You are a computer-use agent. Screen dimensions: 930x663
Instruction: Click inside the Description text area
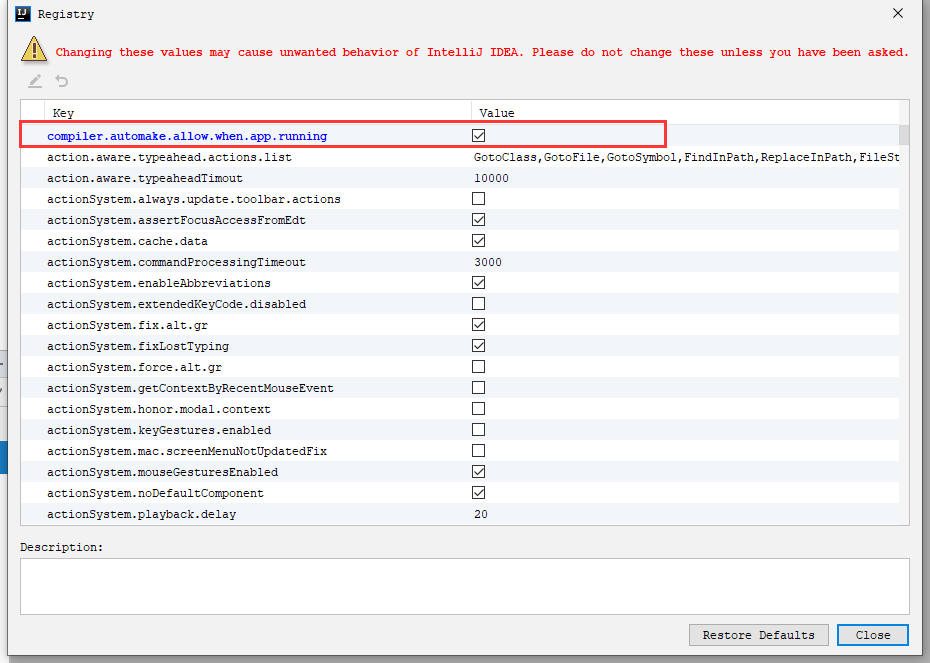(x=464, y=586)
